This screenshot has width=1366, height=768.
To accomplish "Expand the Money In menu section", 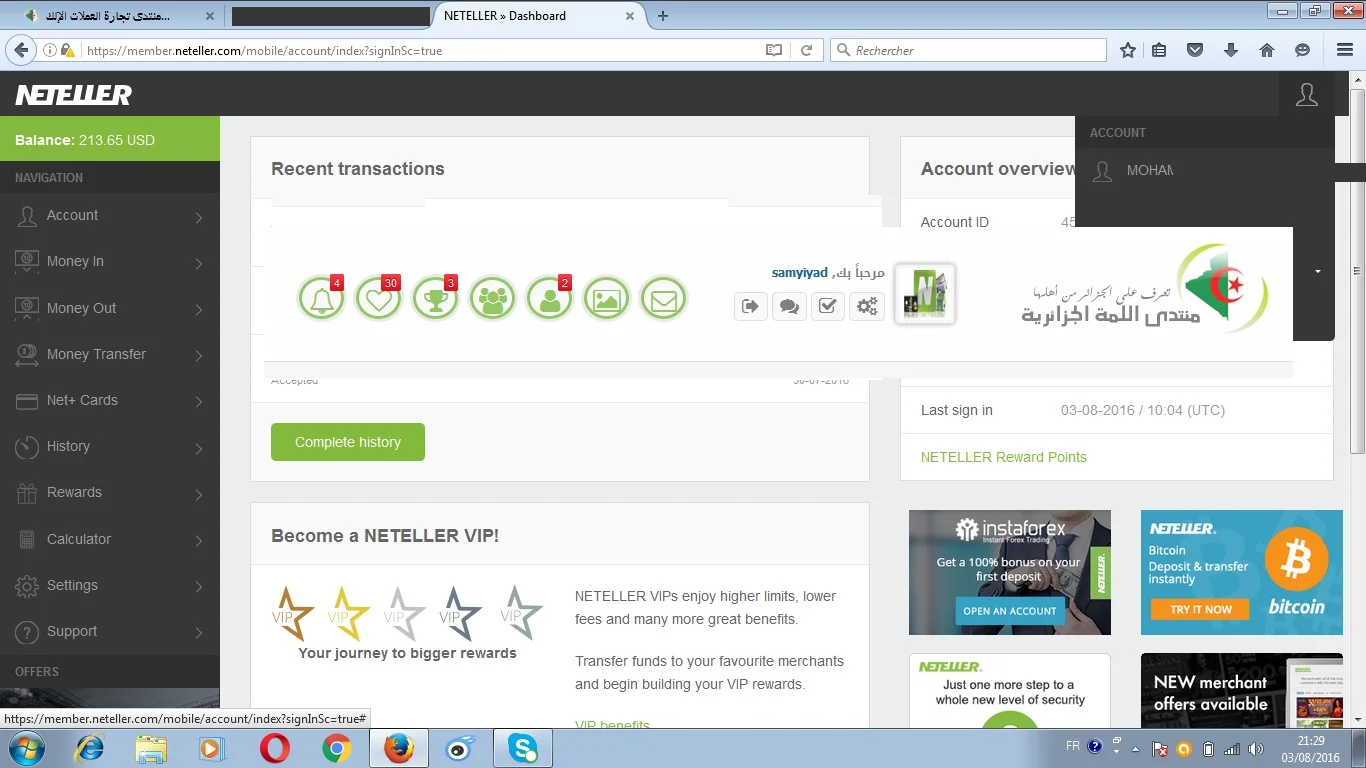I will [x=110, y=262].
